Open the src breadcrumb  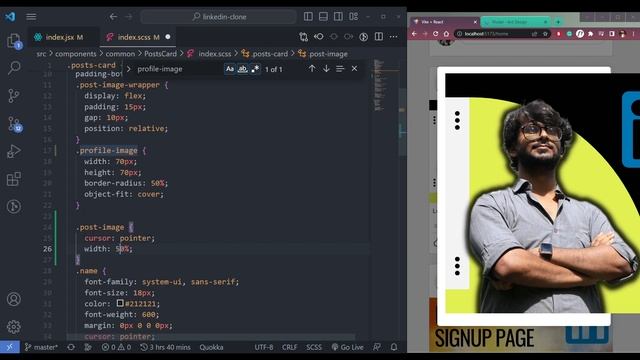[x=41, y=53]
